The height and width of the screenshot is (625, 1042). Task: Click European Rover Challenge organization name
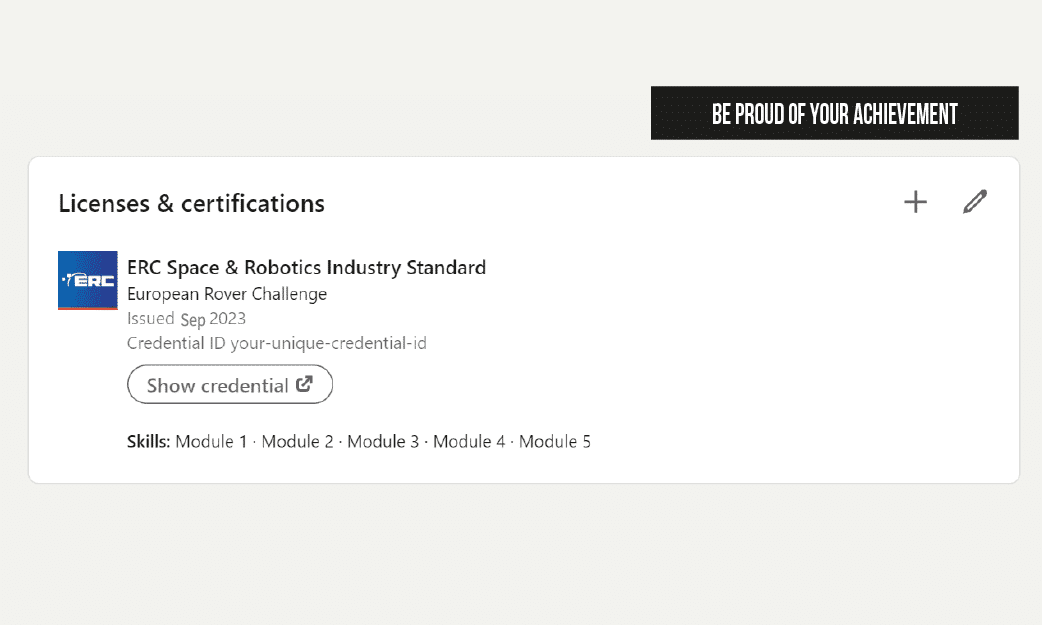[227, 294]
